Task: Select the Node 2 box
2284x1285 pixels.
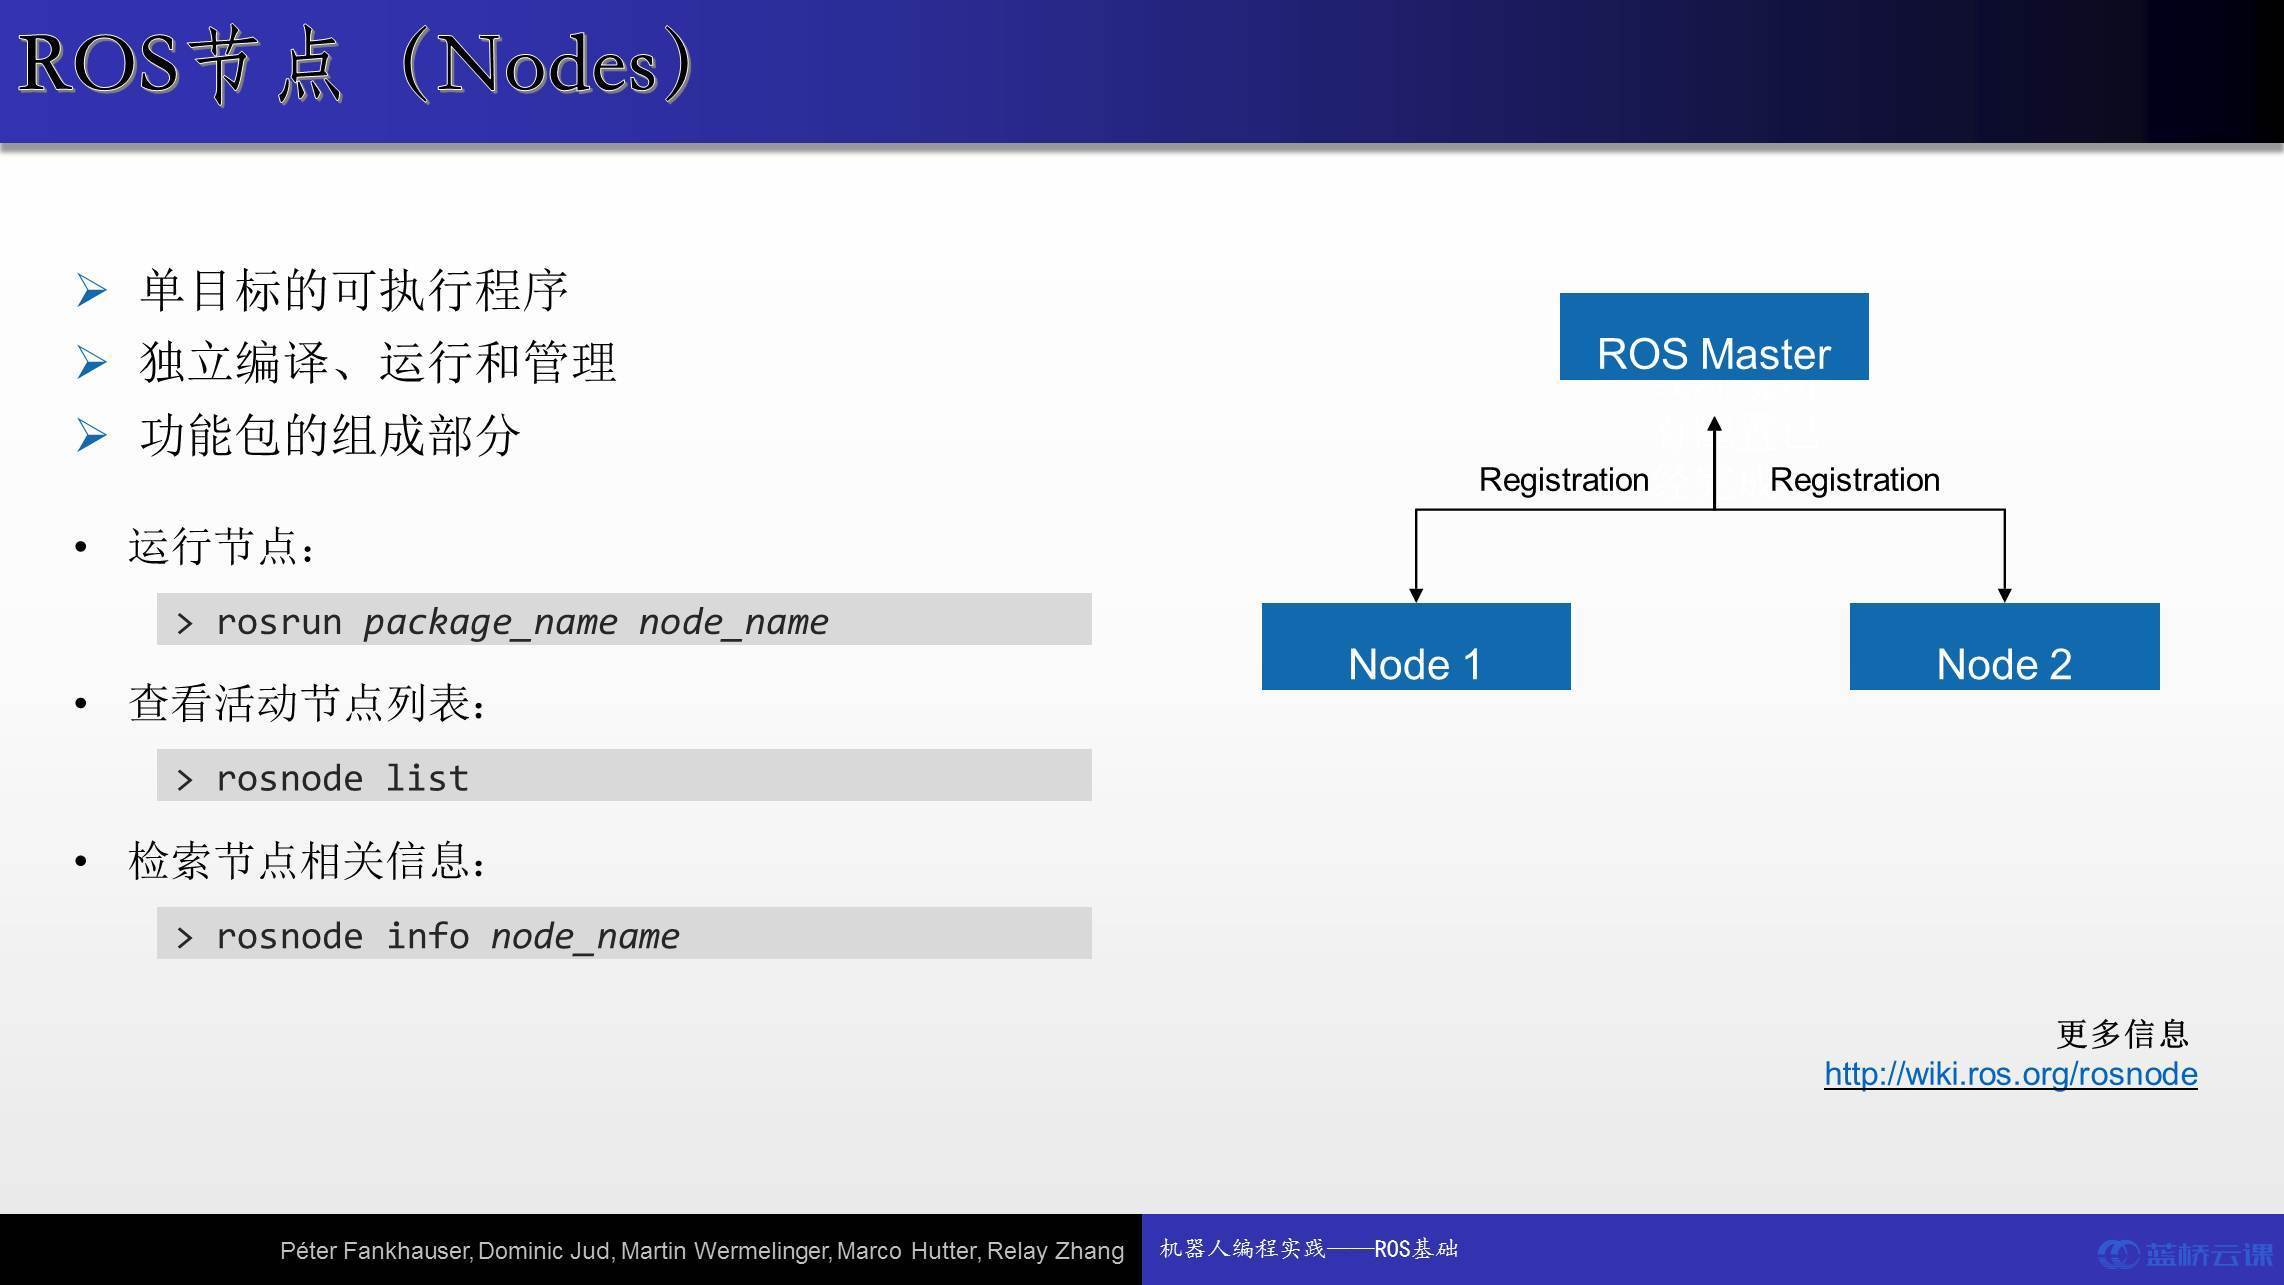Action: pos(2004,646)
